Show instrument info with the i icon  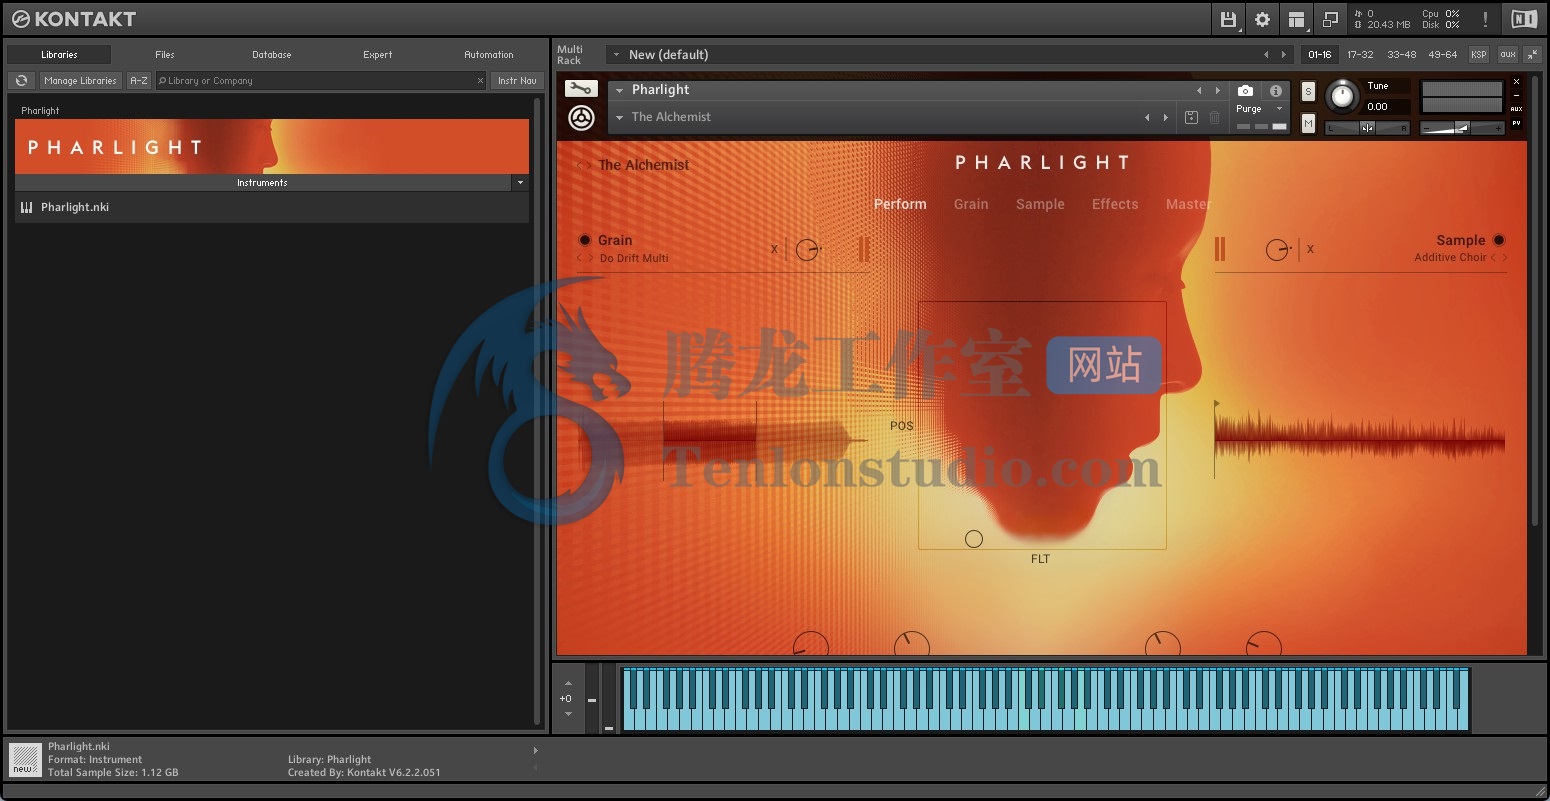(x=1275, y=91)
